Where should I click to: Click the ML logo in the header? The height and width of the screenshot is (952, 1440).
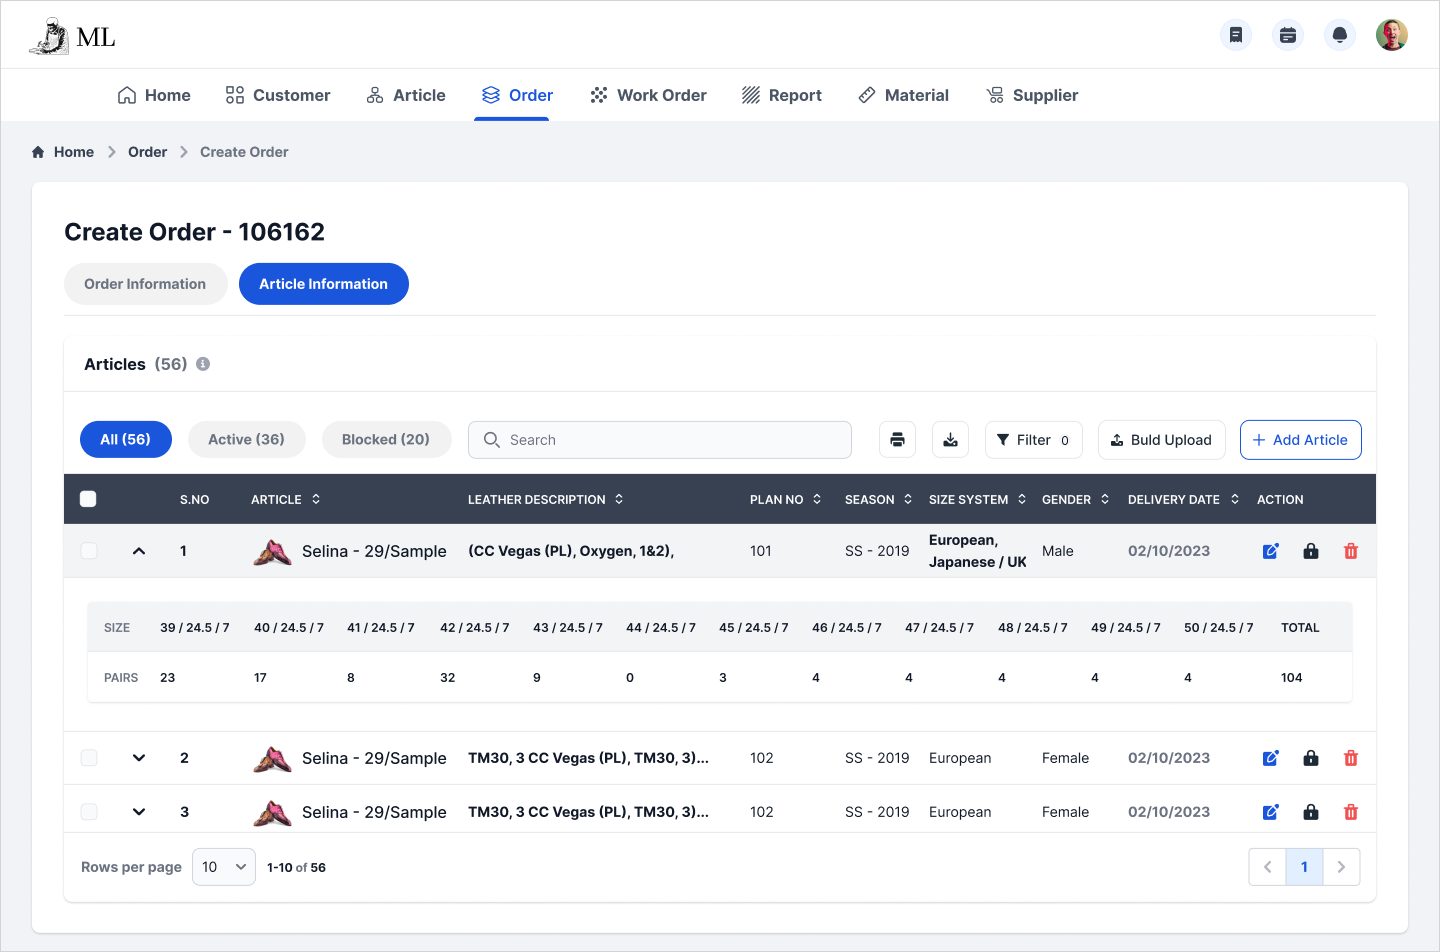(72, 36)
